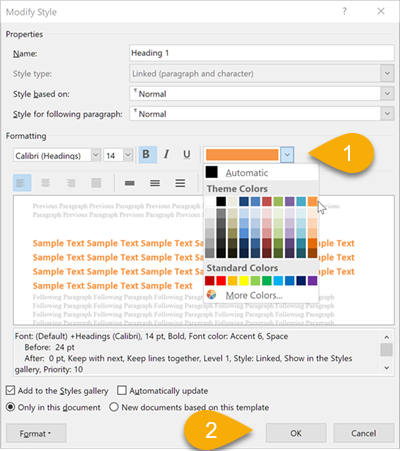
Task: Pick black theme color in top row
Action: pyautogui.click(x=221, y=201)
